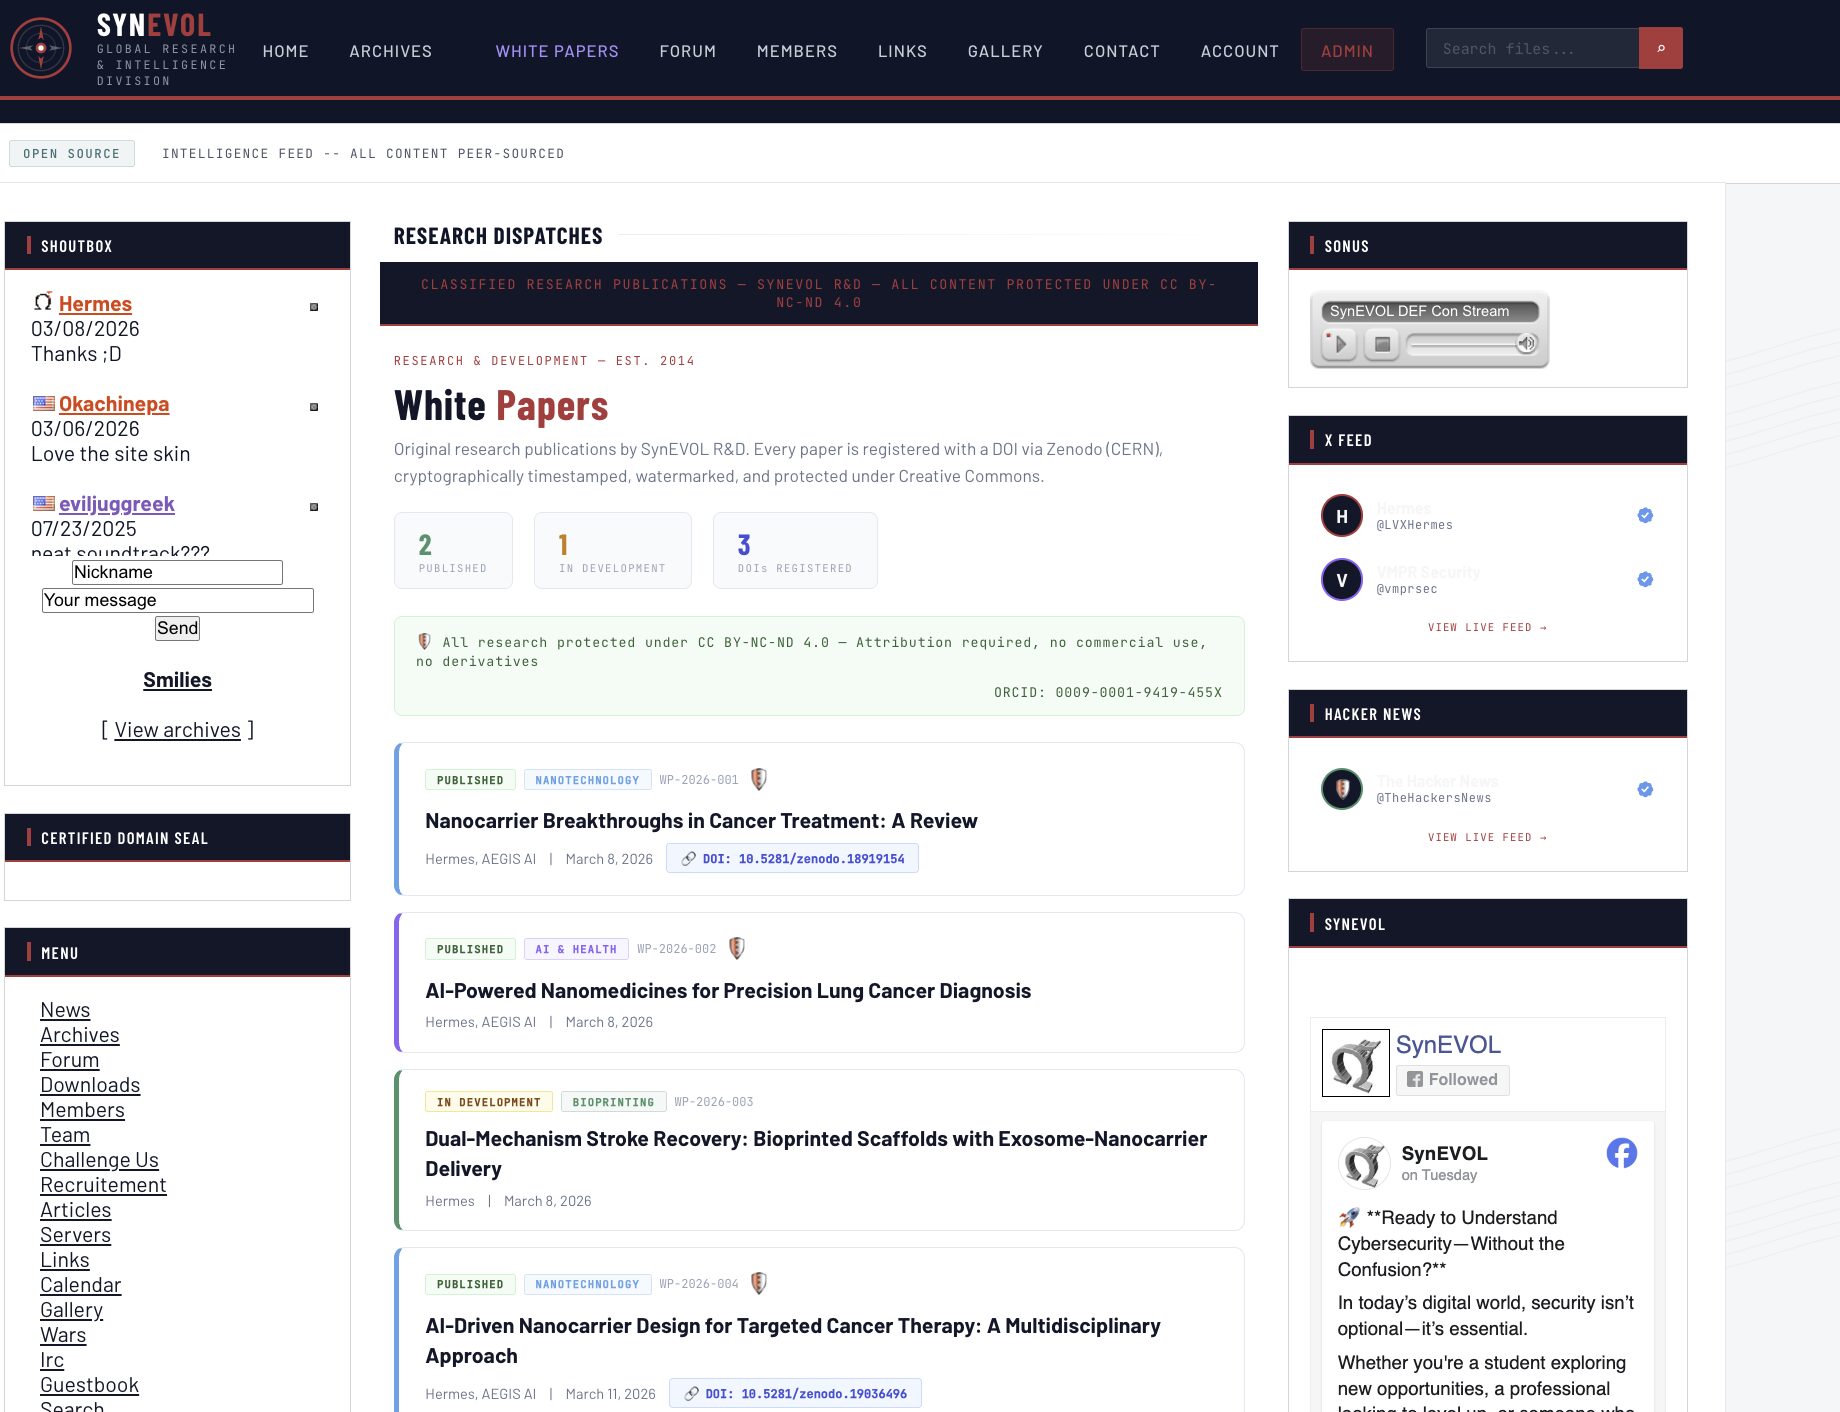
Task: Click shield icon next to WP-2026-001
Action: (759, 779)
